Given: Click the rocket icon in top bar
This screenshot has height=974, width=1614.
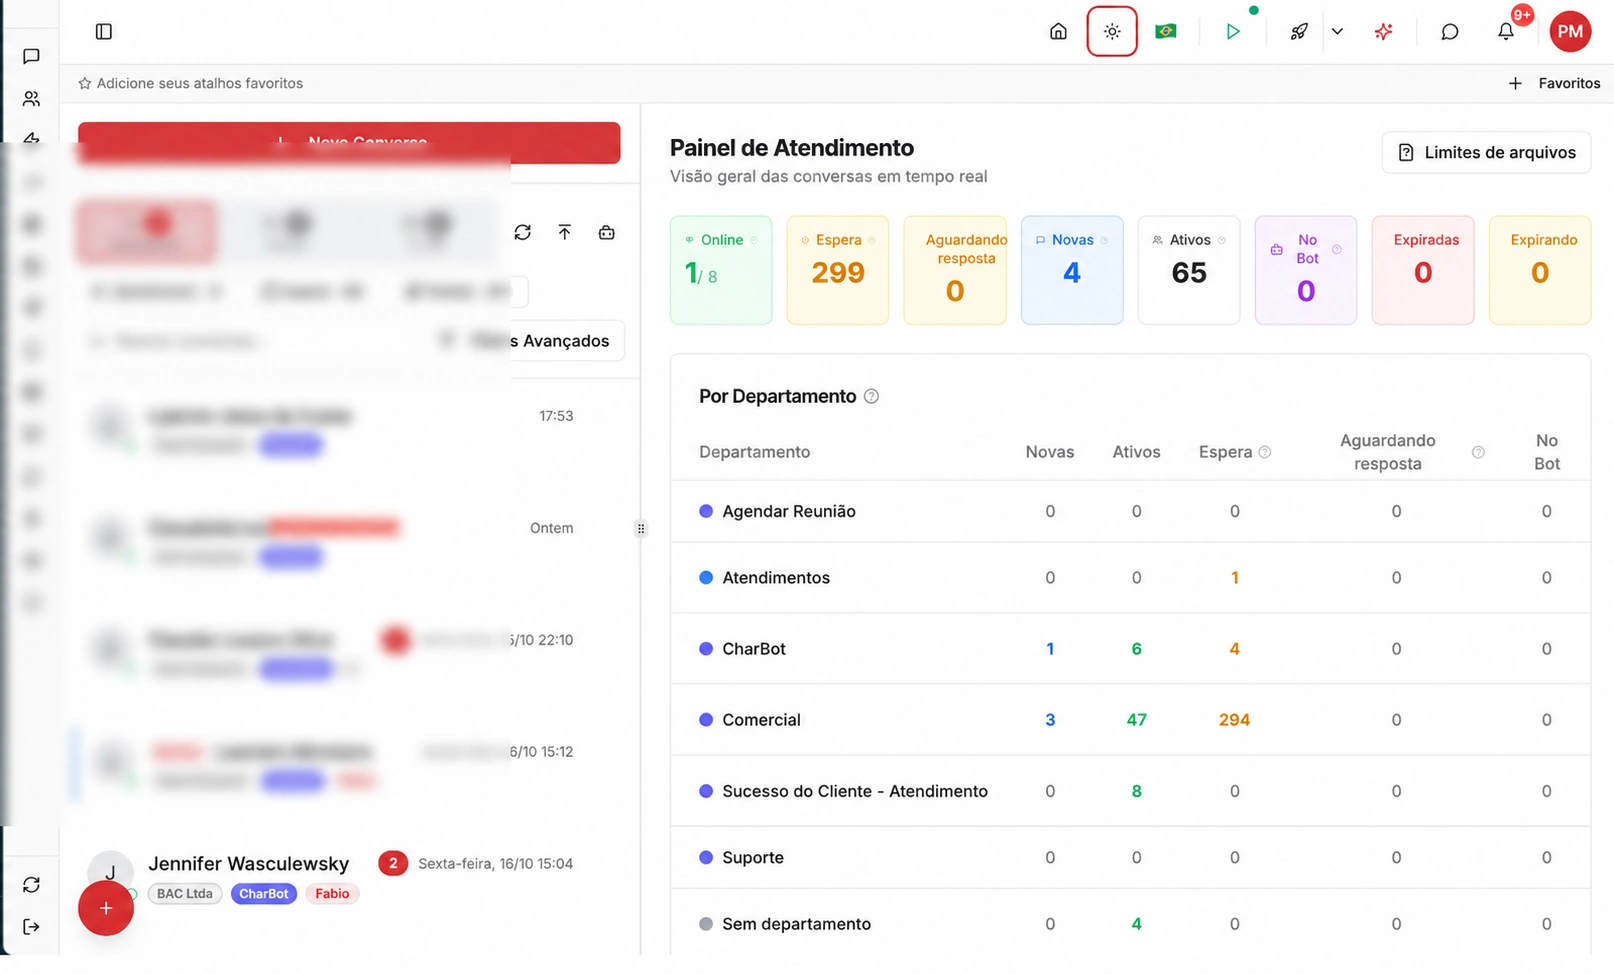Looking at the screenshot, I should click(1299, 32).
